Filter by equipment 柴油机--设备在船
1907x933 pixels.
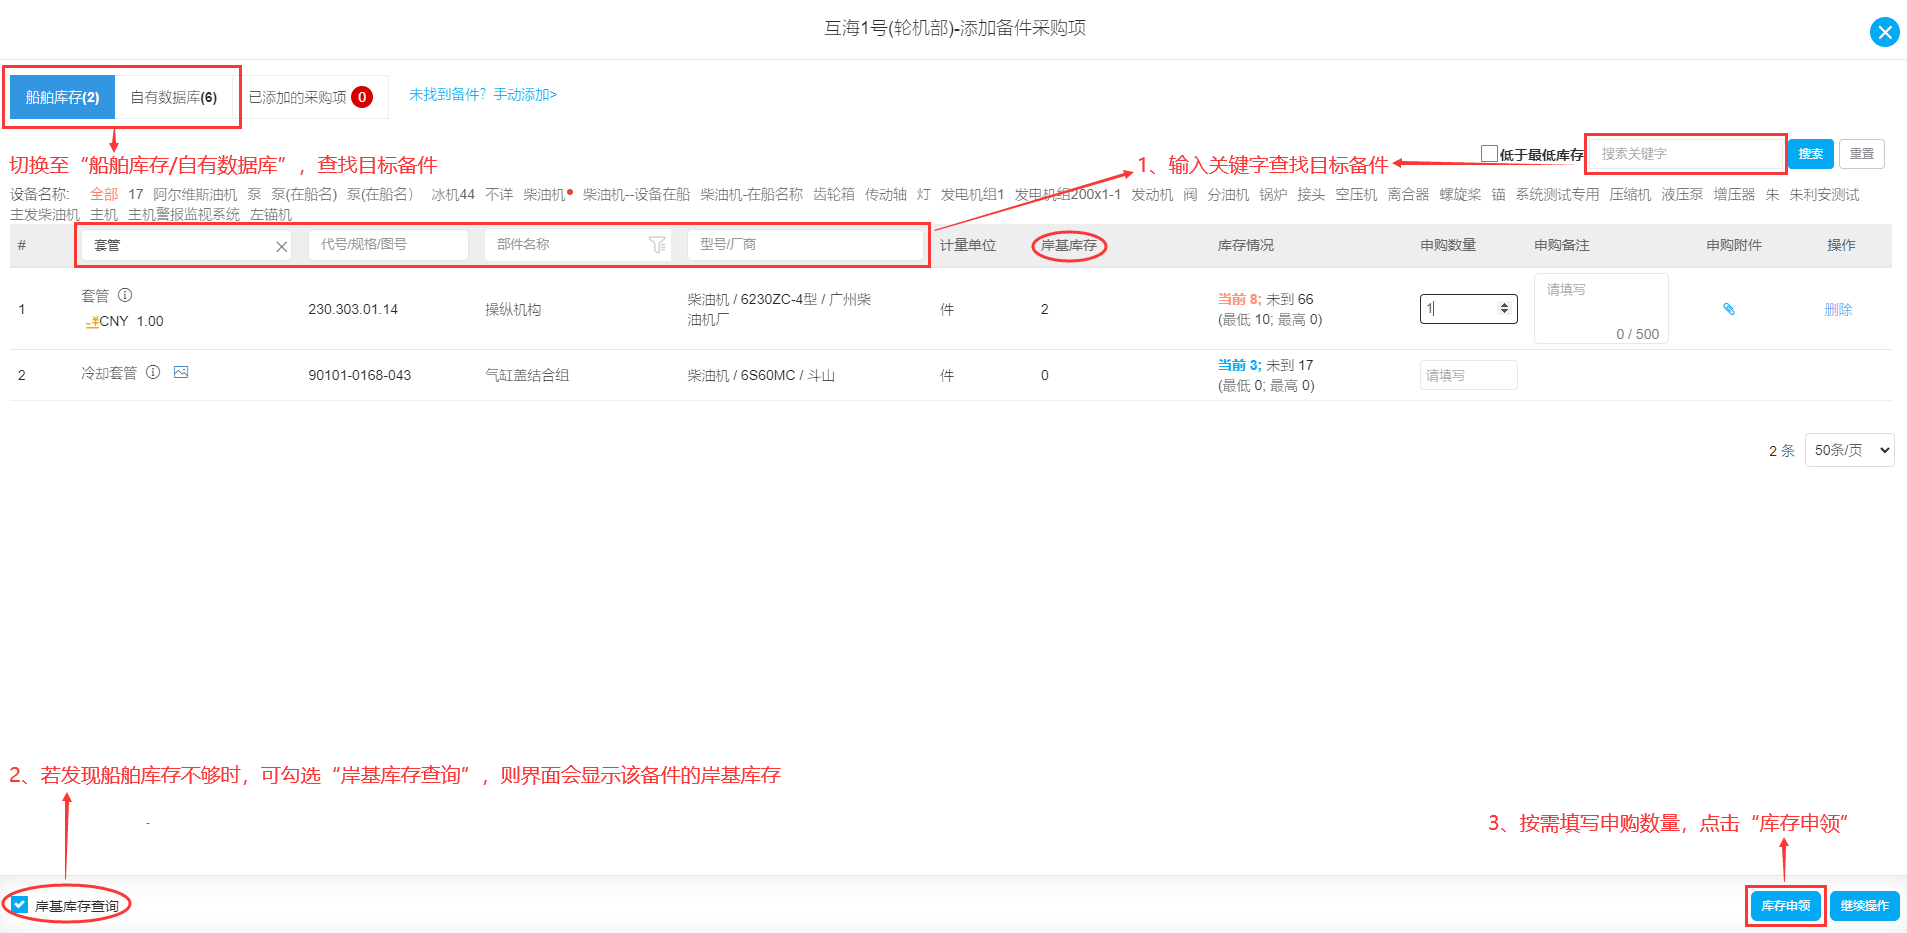pos(636,194)
